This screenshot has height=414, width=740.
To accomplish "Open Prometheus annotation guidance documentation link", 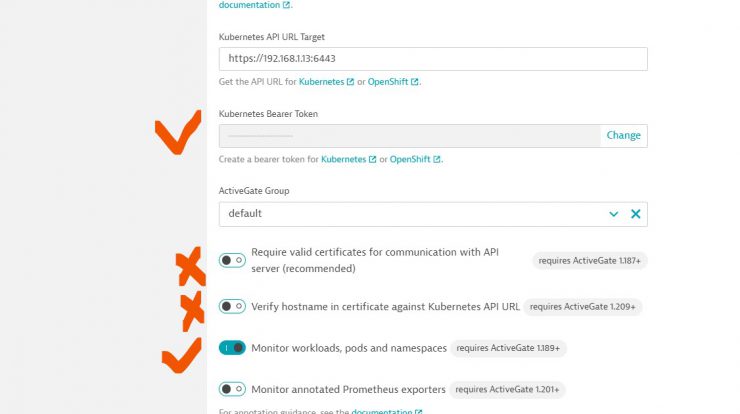I will (x=382, y=411).
